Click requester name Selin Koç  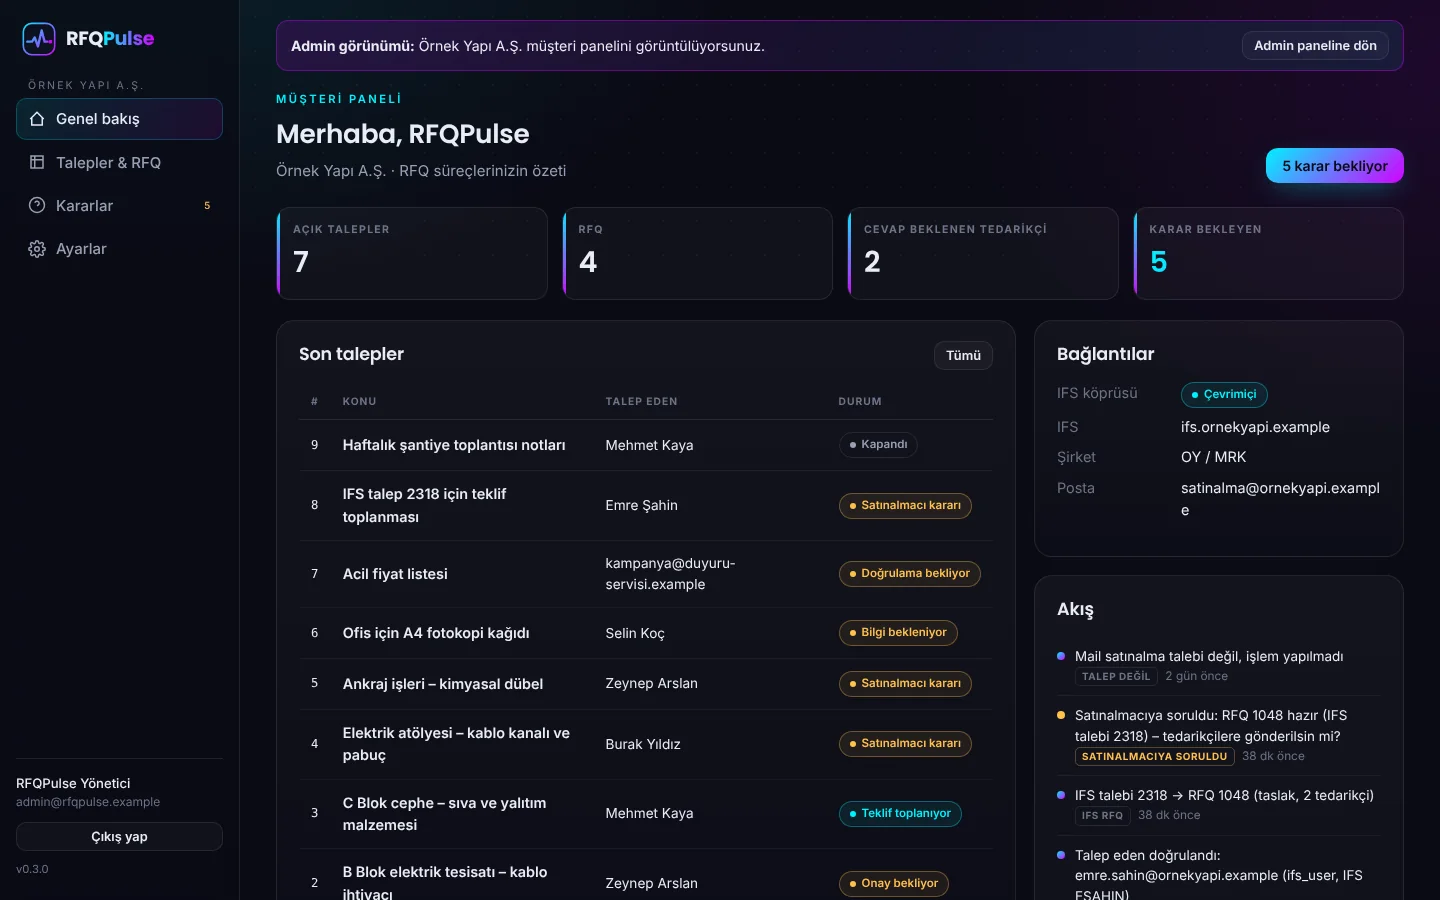click(x=635, y=633)
